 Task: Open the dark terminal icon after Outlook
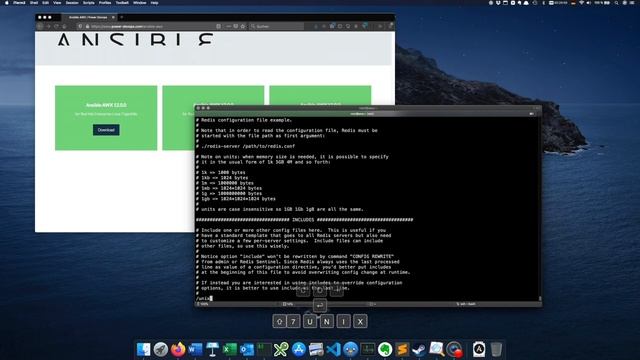click(x=264, y=349)
